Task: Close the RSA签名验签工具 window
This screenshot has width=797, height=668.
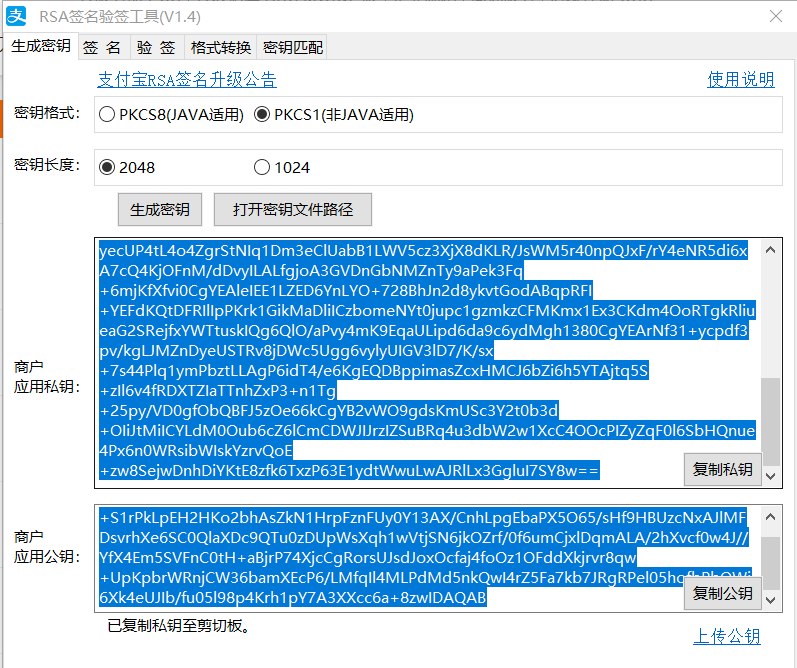Action: (776, 16)
